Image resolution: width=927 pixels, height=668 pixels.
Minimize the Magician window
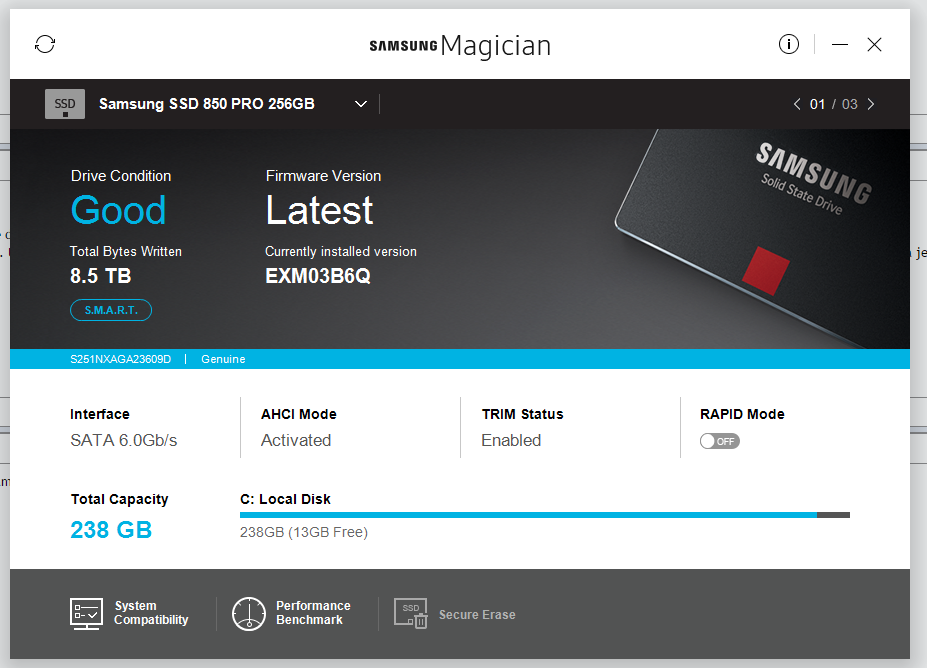(x=840, y=44)
